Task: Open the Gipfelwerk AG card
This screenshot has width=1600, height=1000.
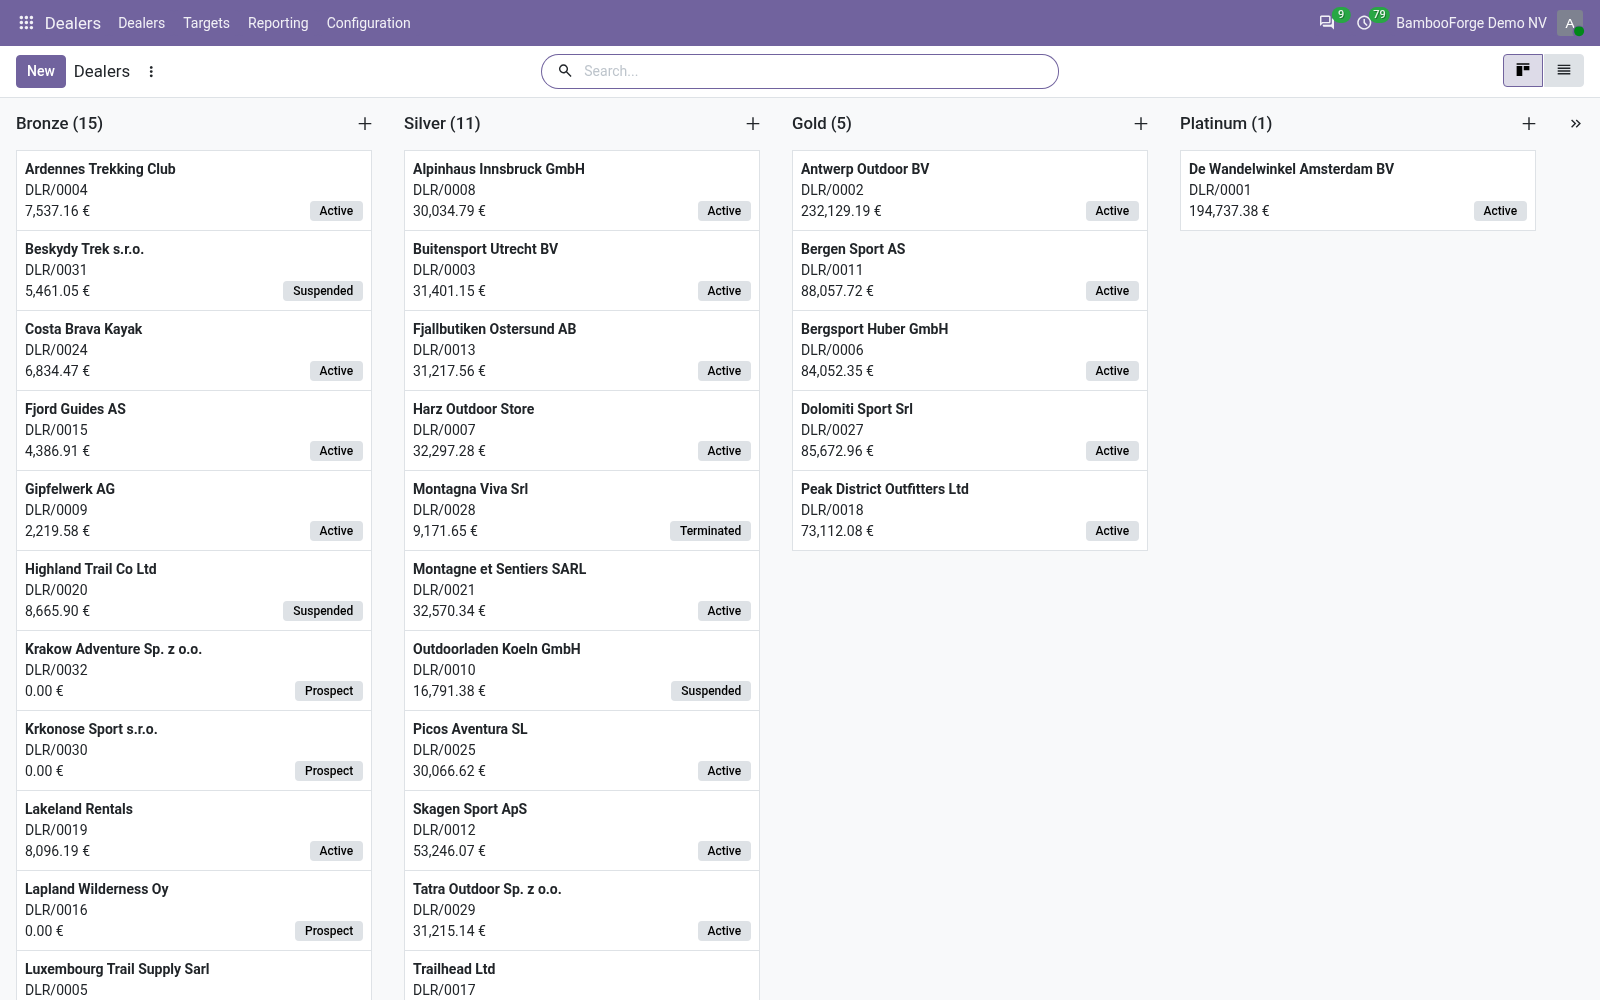Action: [194, 510]
